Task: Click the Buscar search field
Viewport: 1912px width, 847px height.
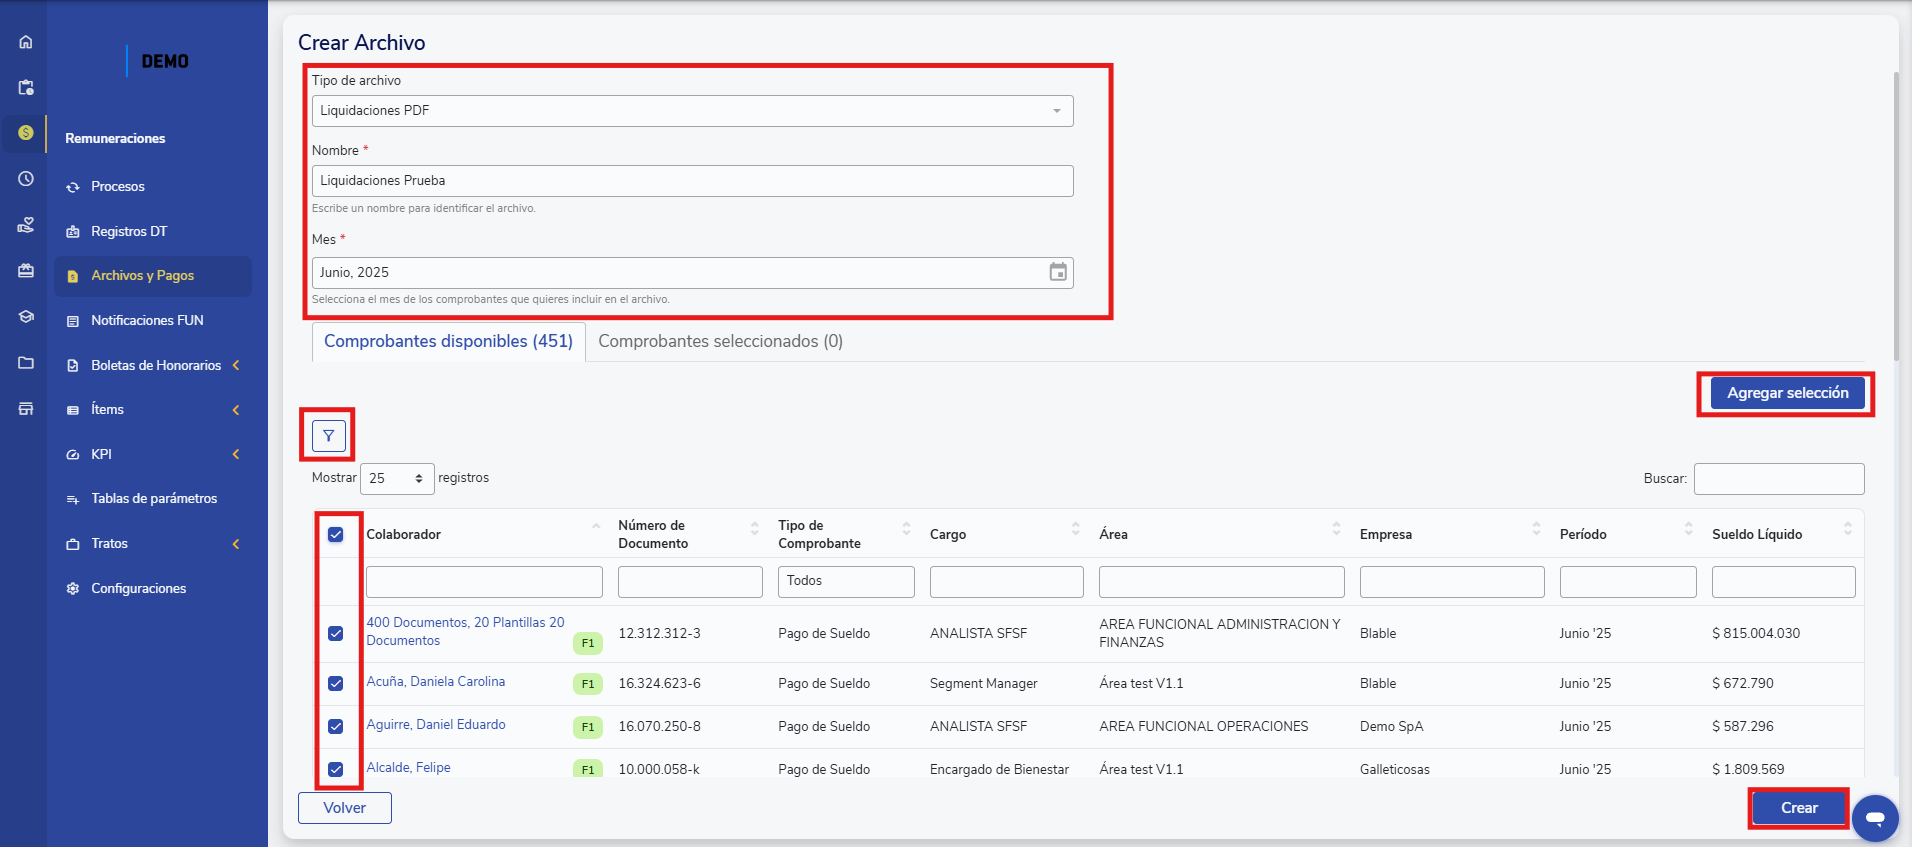Action: pos(1778,479)
